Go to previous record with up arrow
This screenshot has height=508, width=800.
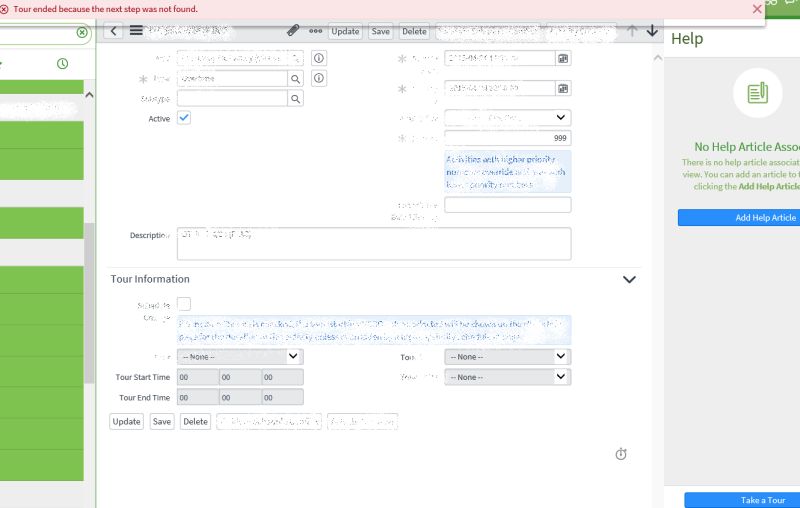coord(632,31)
